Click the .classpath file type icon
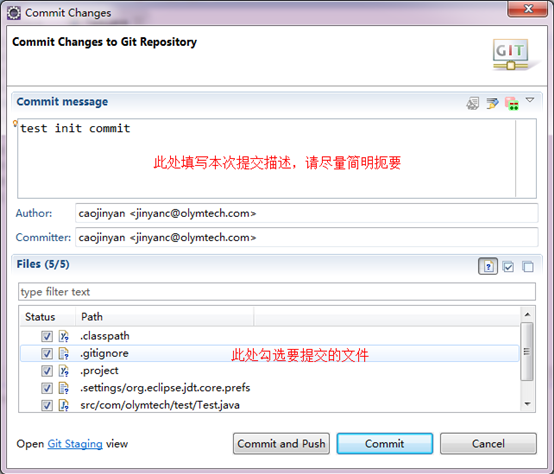Image resolution: width=554 pixels, height=474 pixels. (x=64, y=336)
